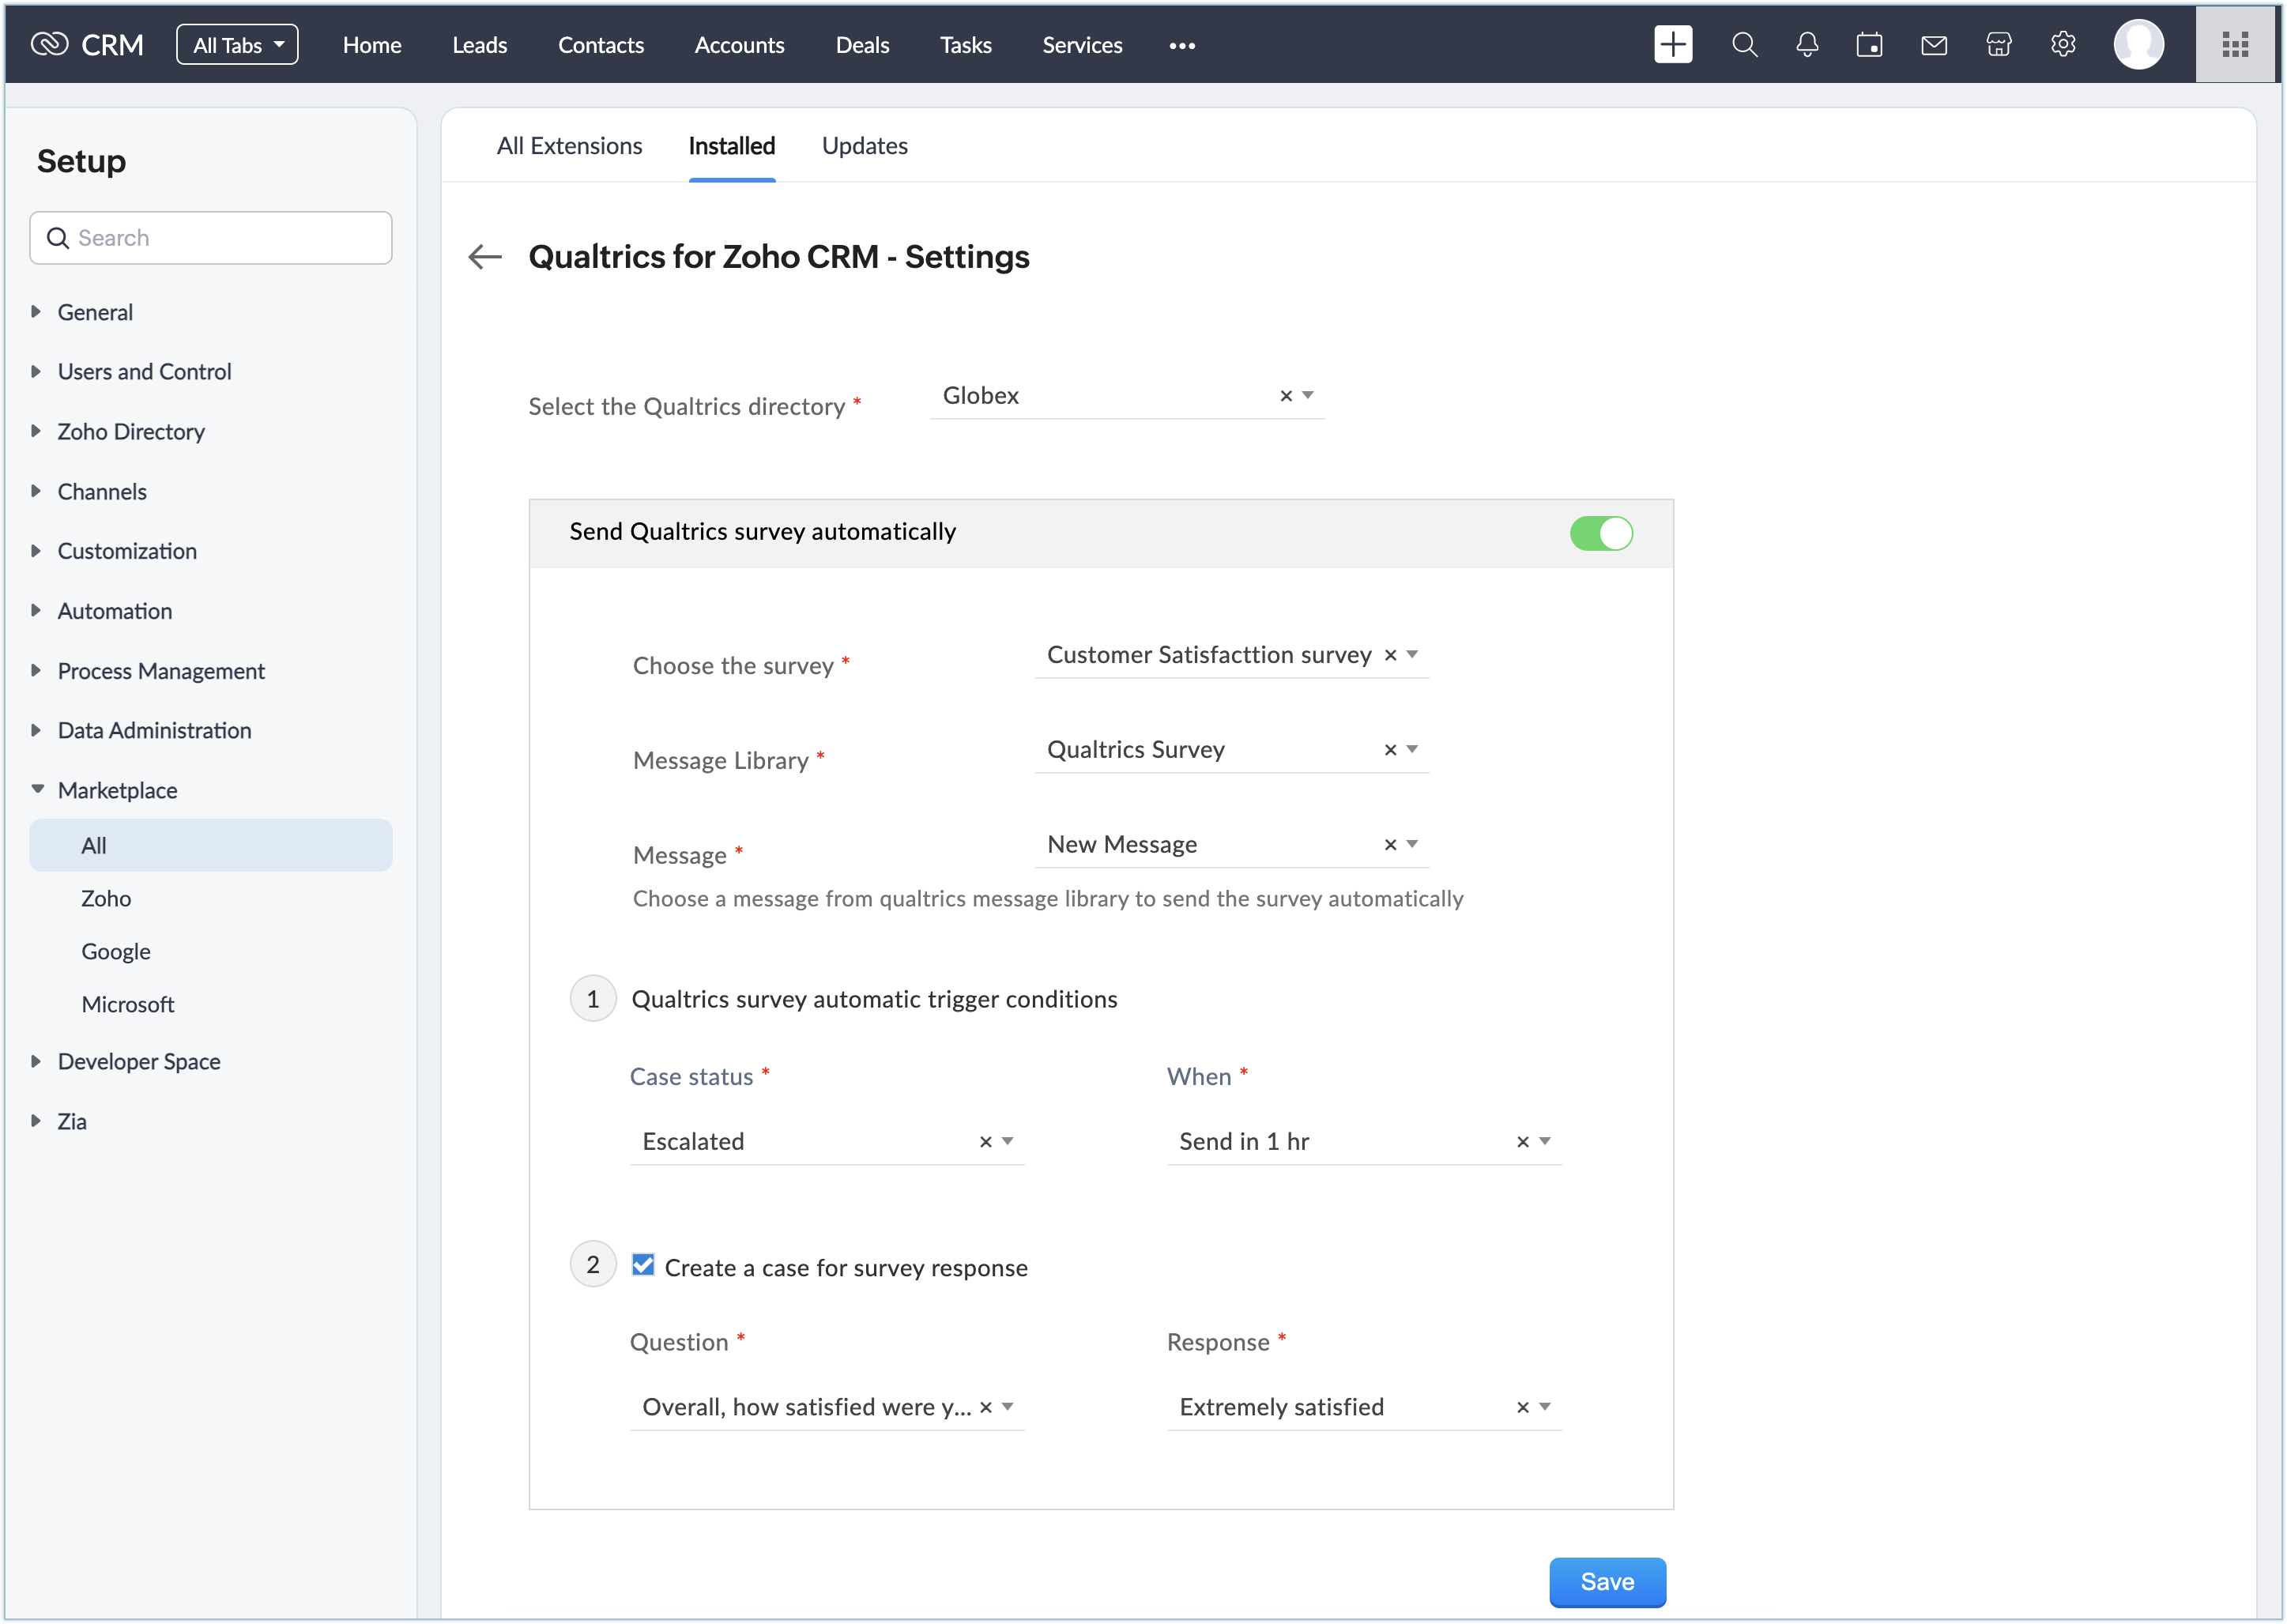Switch to the All Extensions tab
This screenshot has height=1624, width=2287.
tap(569, 146)
